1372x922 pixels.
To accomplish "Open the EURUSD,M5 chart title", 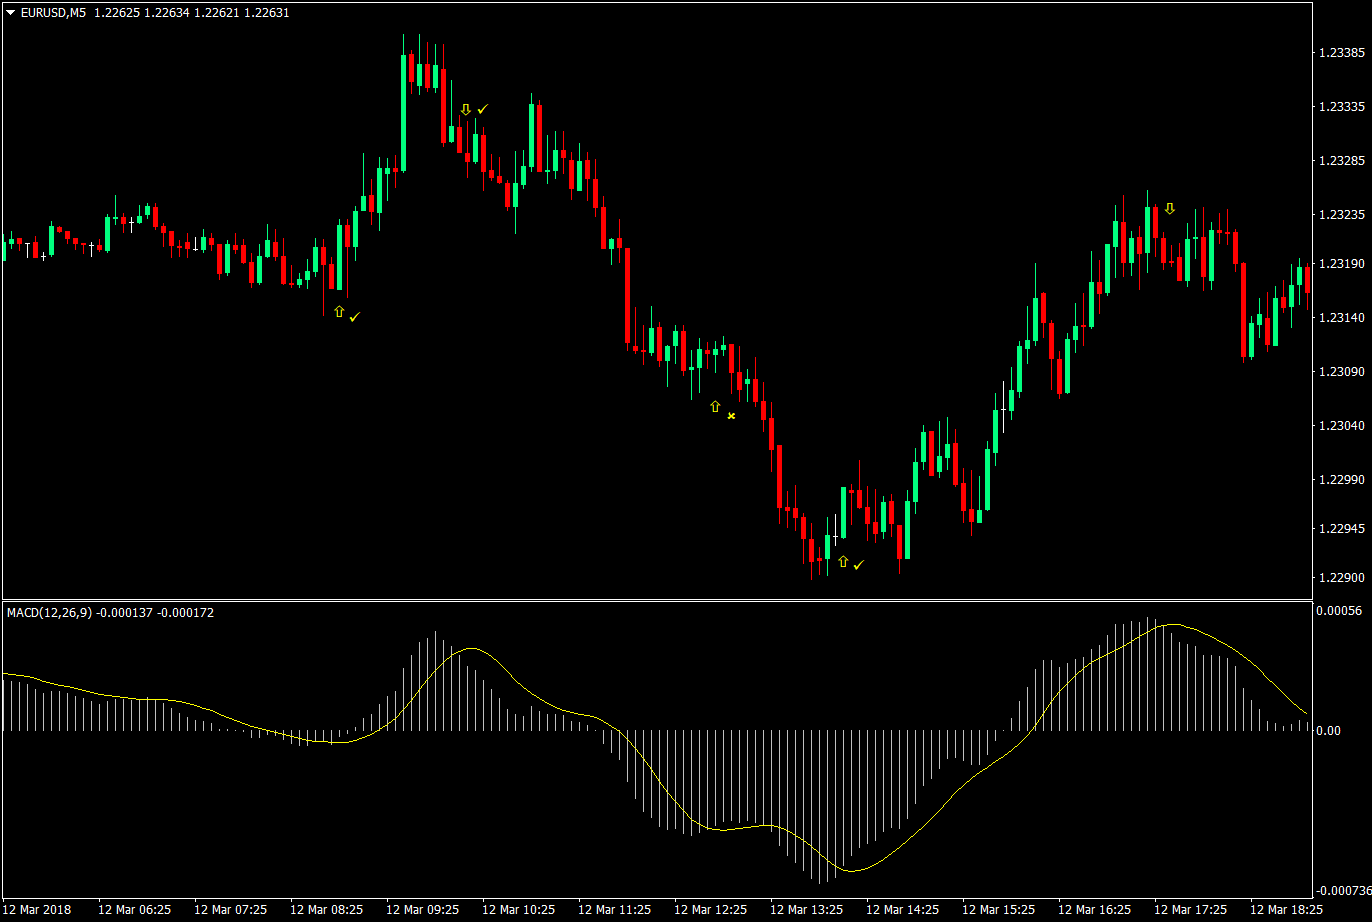I will [54, 13].
